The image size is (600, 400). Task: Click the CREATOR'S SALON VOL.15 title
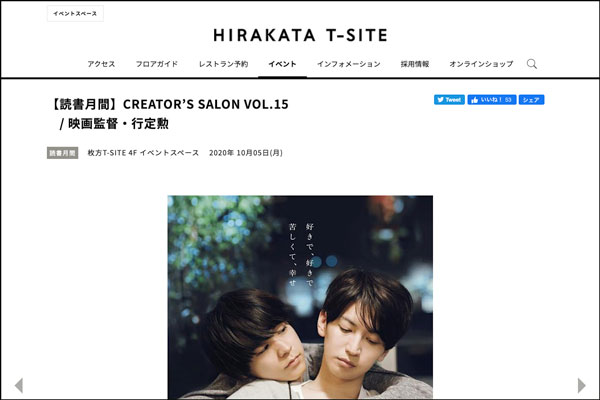205,104
